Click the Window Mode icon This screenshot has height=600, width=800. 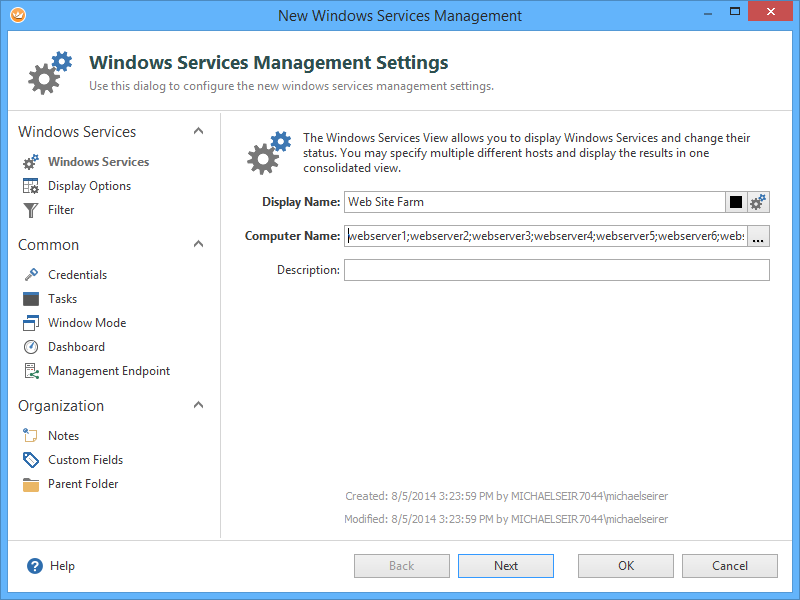tap(31, 323)
